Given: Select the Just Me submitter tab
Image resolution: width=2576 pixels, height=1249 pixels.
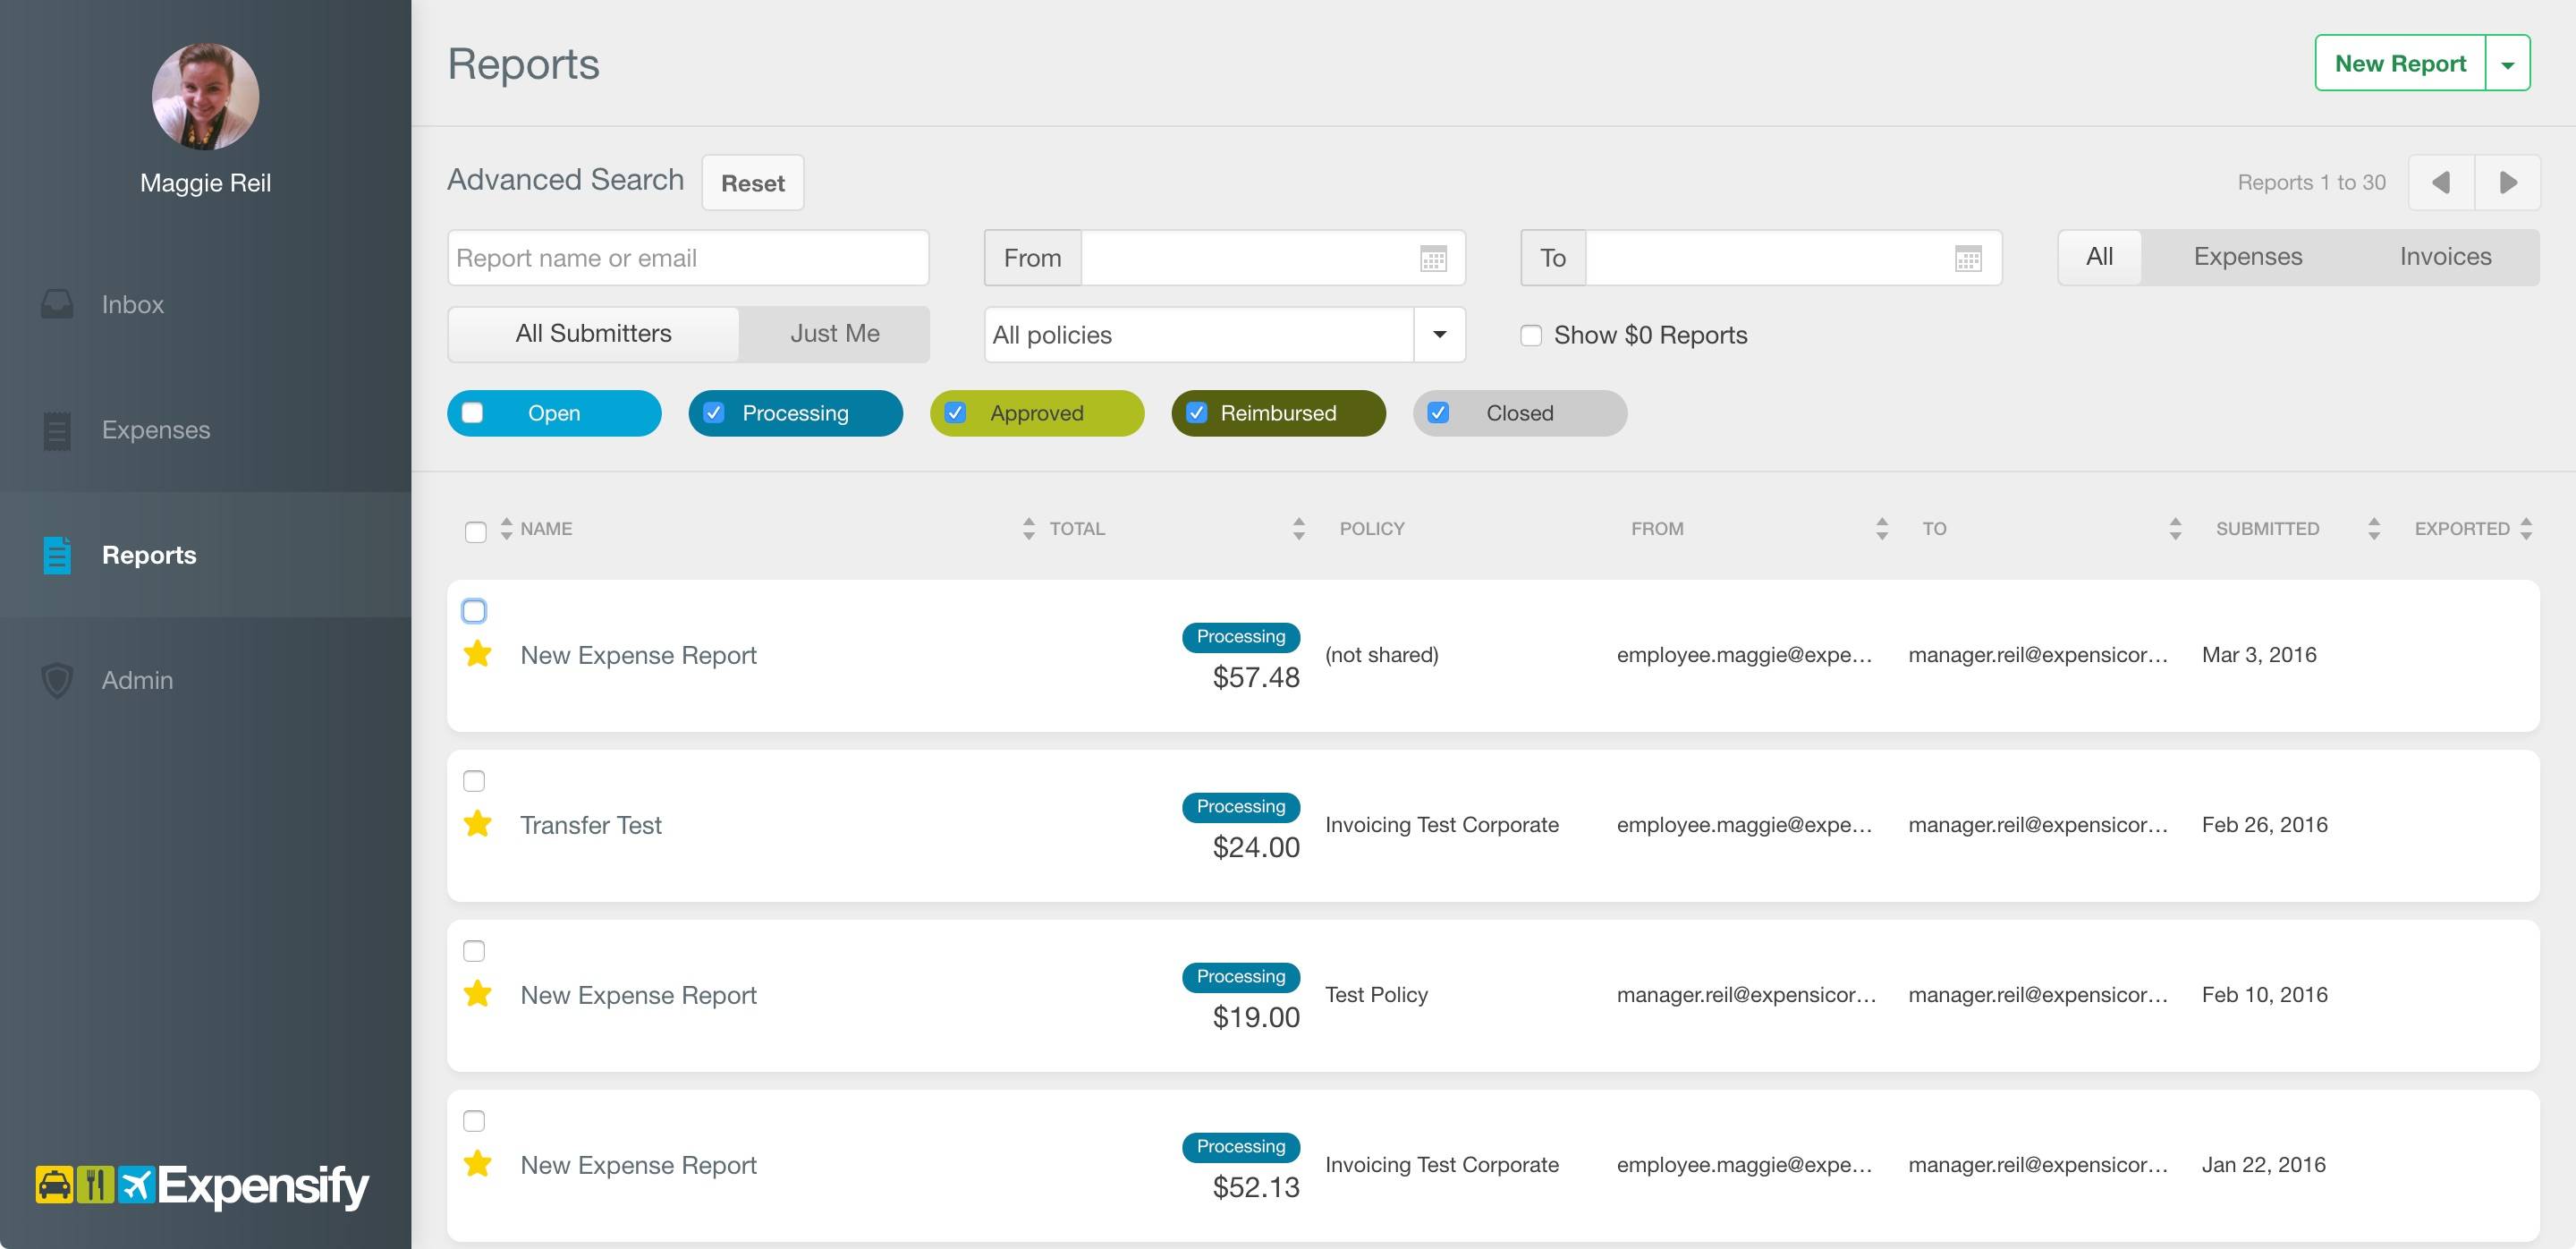Looking at the screenshot, I should (834, 334).
